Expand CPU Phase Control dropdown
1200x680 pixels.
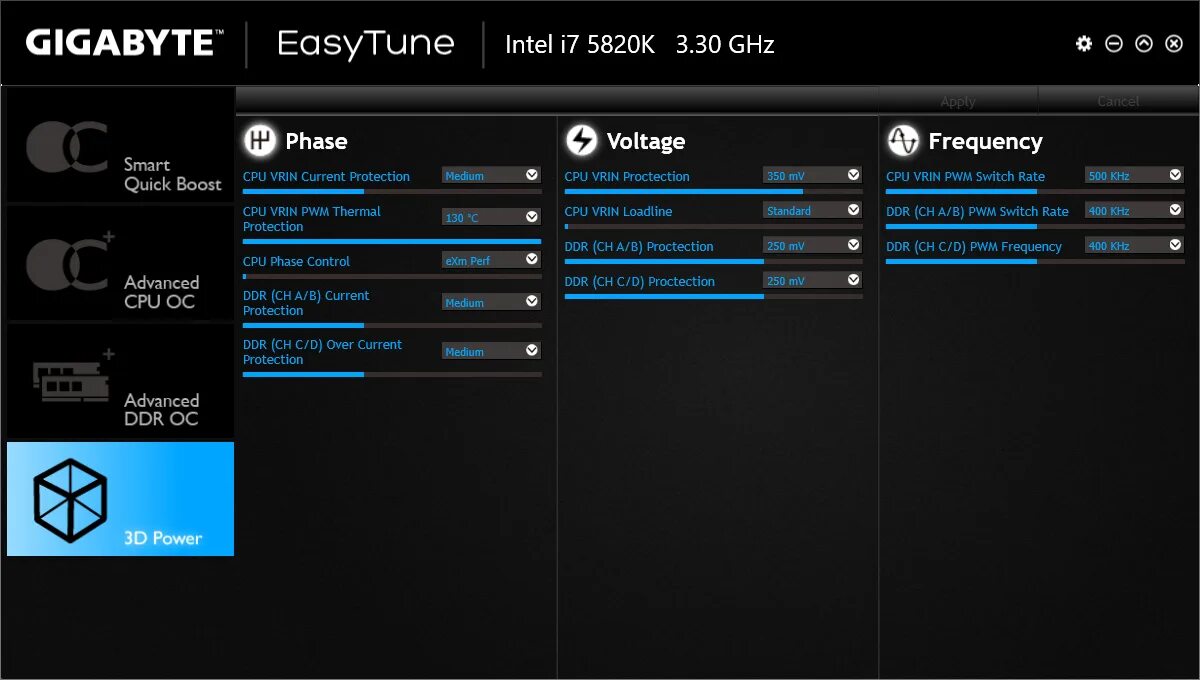click(491, 260)
